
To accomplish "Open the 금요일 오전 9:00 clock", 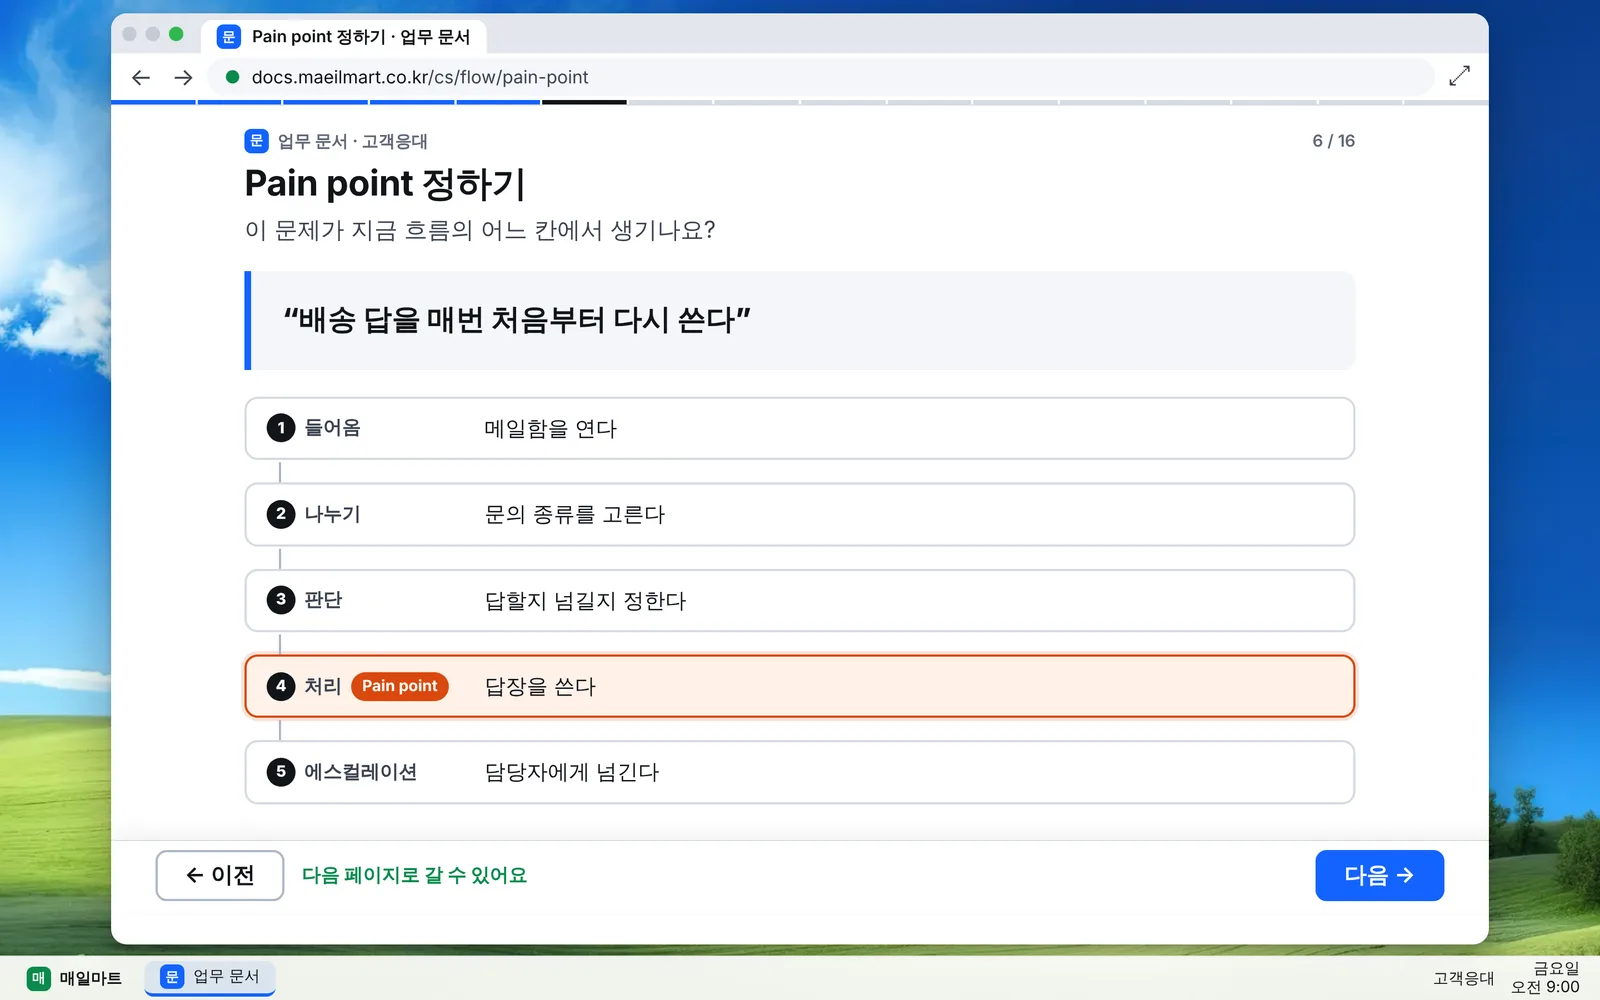I will (1546, 977).
